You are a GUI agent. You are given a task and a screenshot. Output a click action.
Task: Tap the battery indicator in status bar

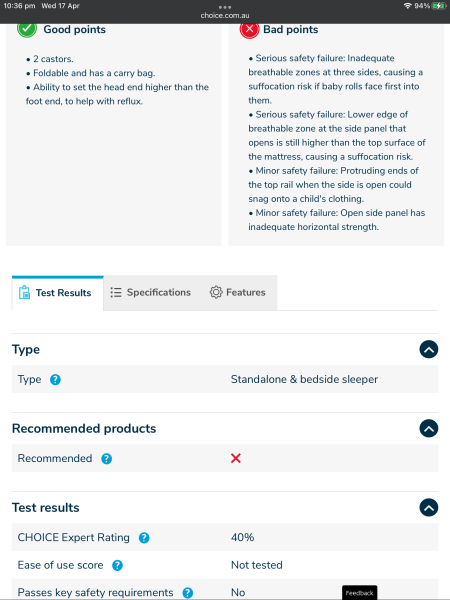(439, 6)
